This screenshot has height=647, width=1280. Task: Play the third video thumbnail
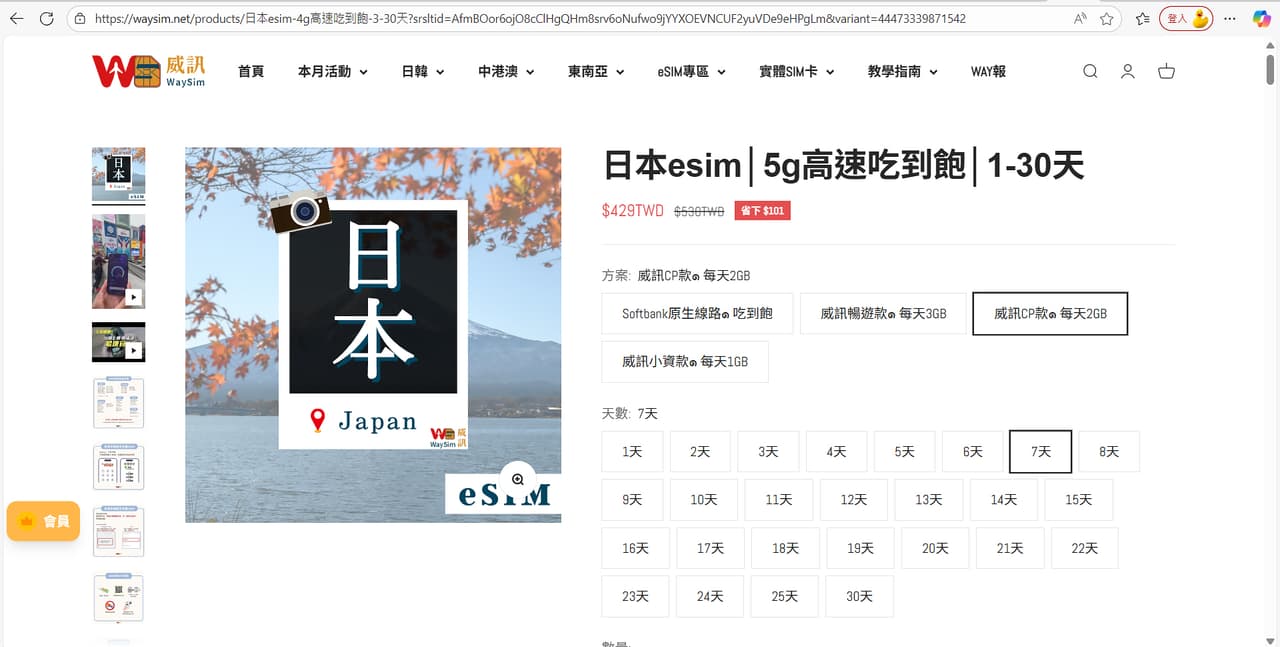pos(118,342)
